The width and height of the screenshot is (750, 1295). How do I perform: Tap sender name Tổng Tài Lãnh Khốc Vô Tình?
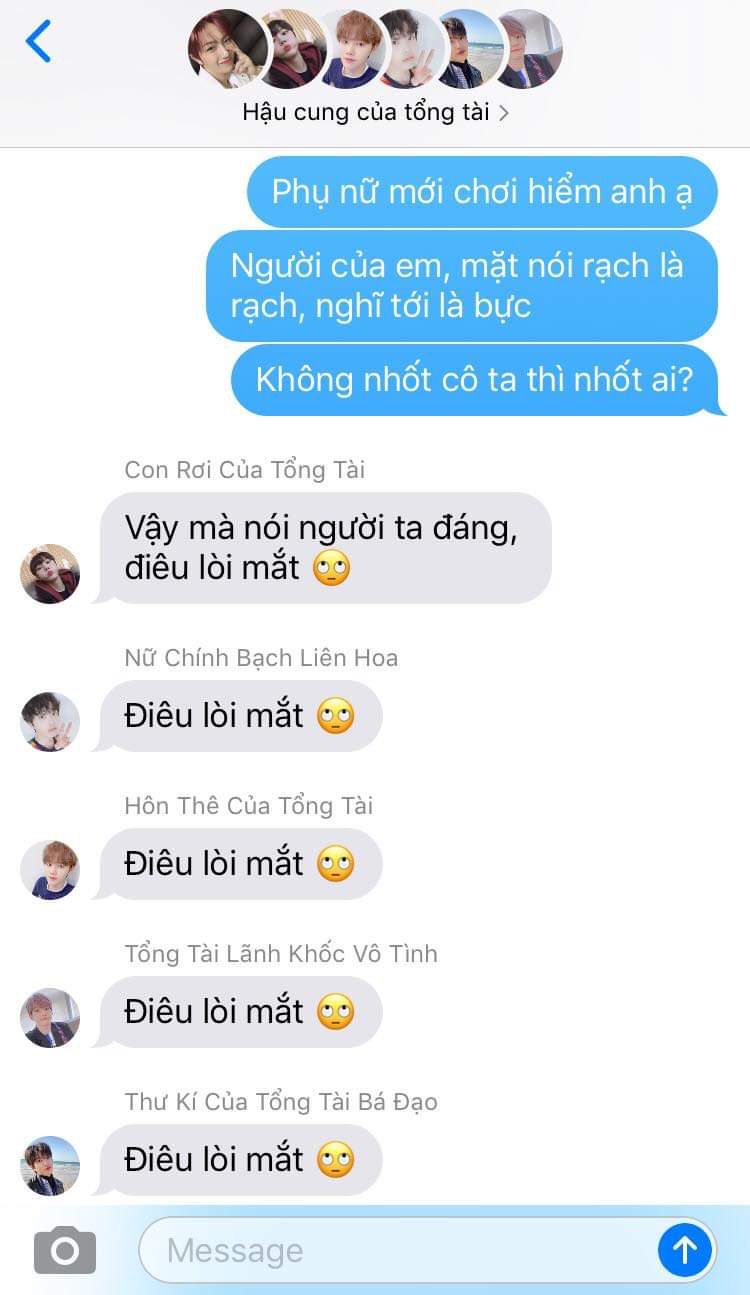(281, 953)
